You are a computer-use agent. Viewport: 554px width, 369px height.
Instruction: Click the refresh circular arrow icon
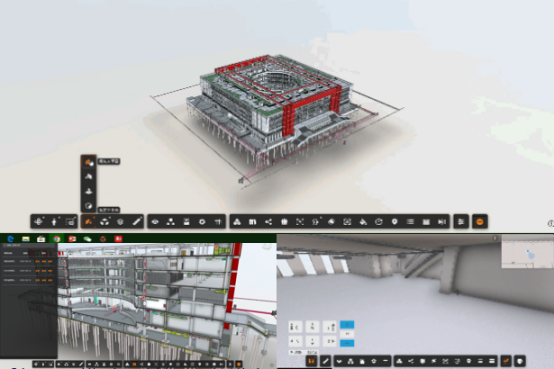379,222
